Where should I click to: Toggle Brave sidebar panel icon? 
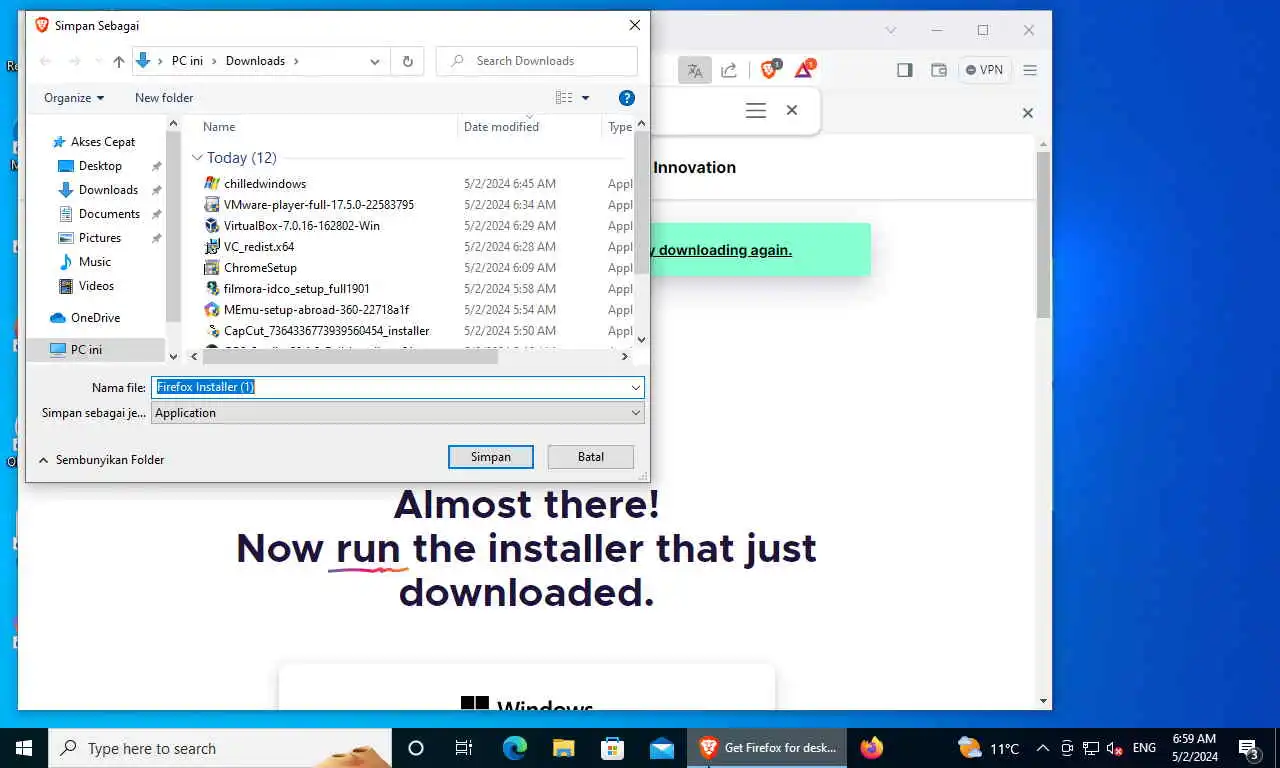pyautogui.click(x=905, y=70)
